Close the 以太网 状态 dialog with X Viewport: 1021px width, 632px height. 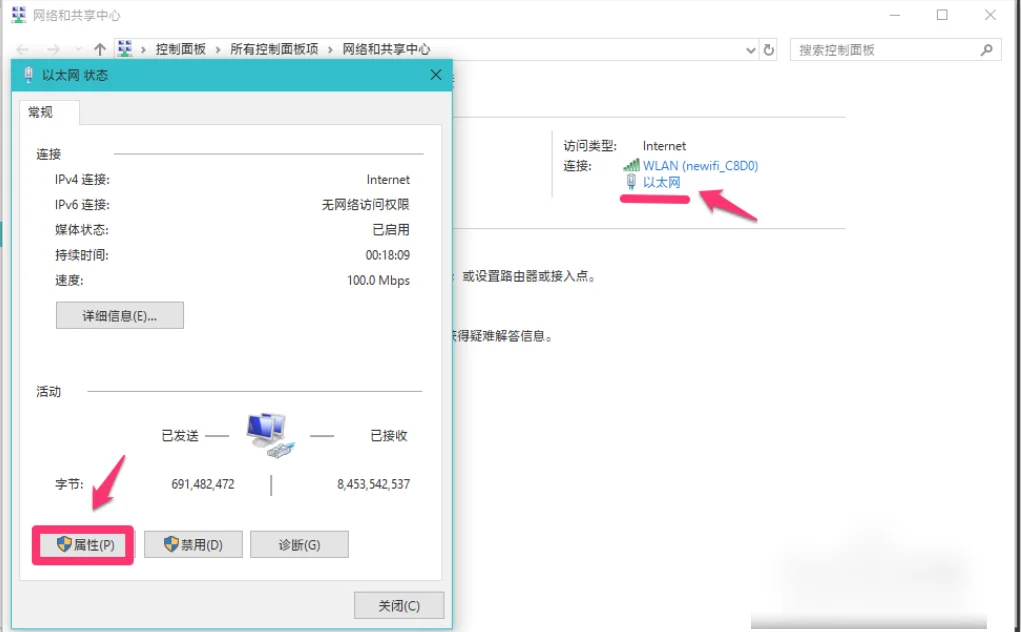(435, 75)
